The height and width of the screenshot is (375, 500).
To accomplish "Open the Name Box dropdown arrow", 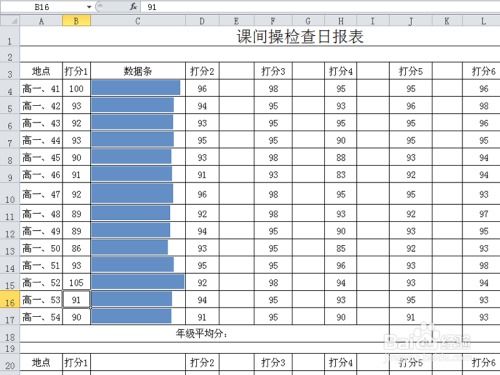I will click(89, 7).
